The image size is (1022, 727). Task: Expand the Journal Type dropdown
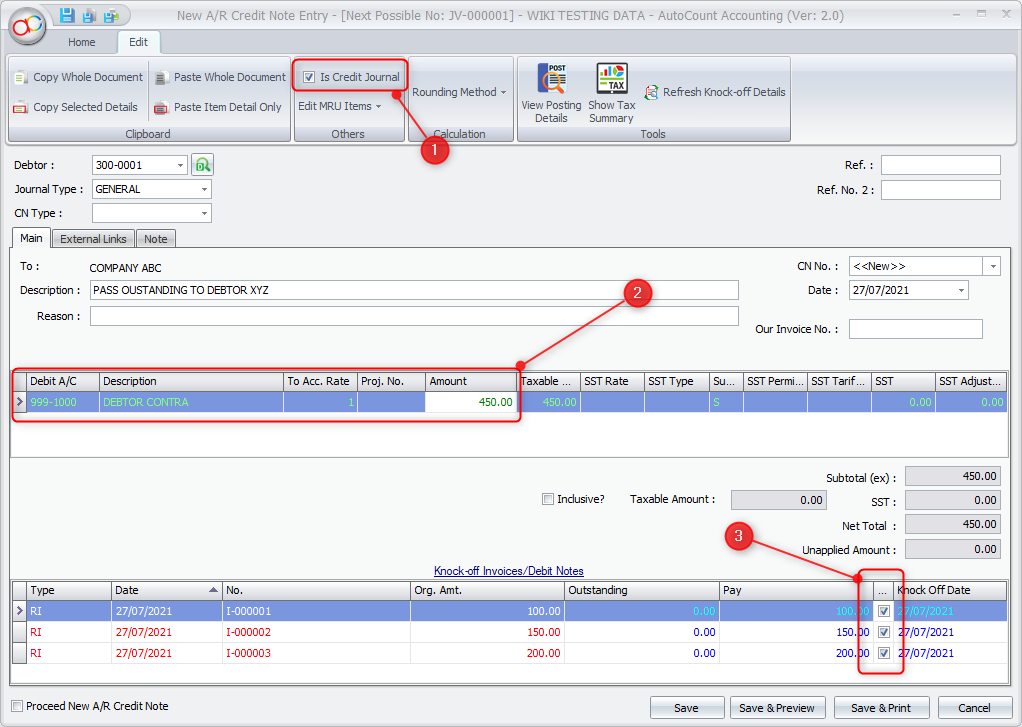tap(204, 189)
